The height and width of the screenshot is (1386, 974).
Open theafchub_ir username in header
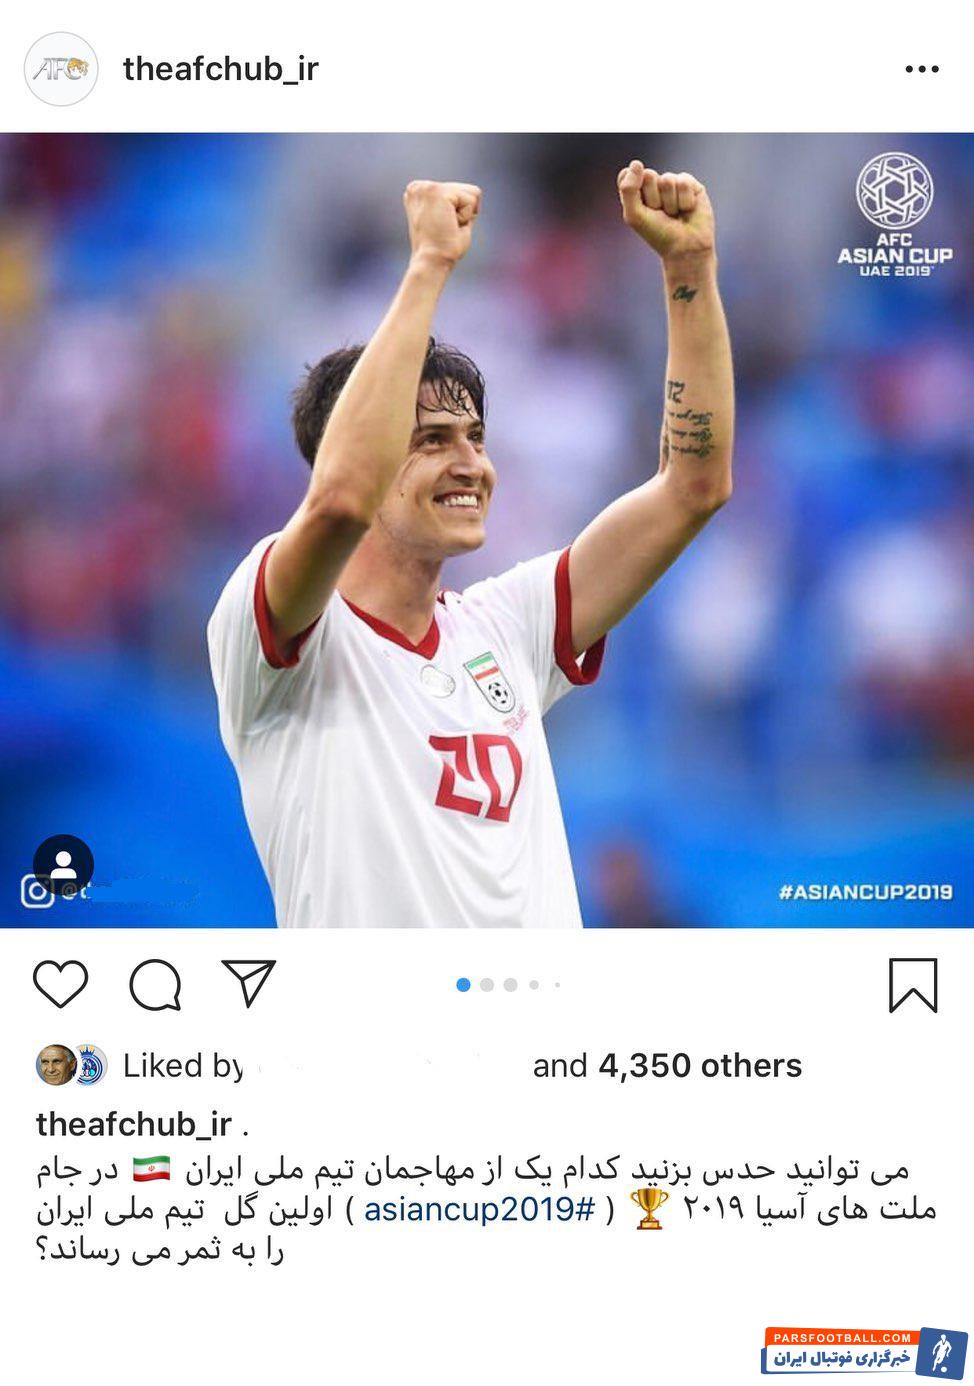[x=220, y=69]
